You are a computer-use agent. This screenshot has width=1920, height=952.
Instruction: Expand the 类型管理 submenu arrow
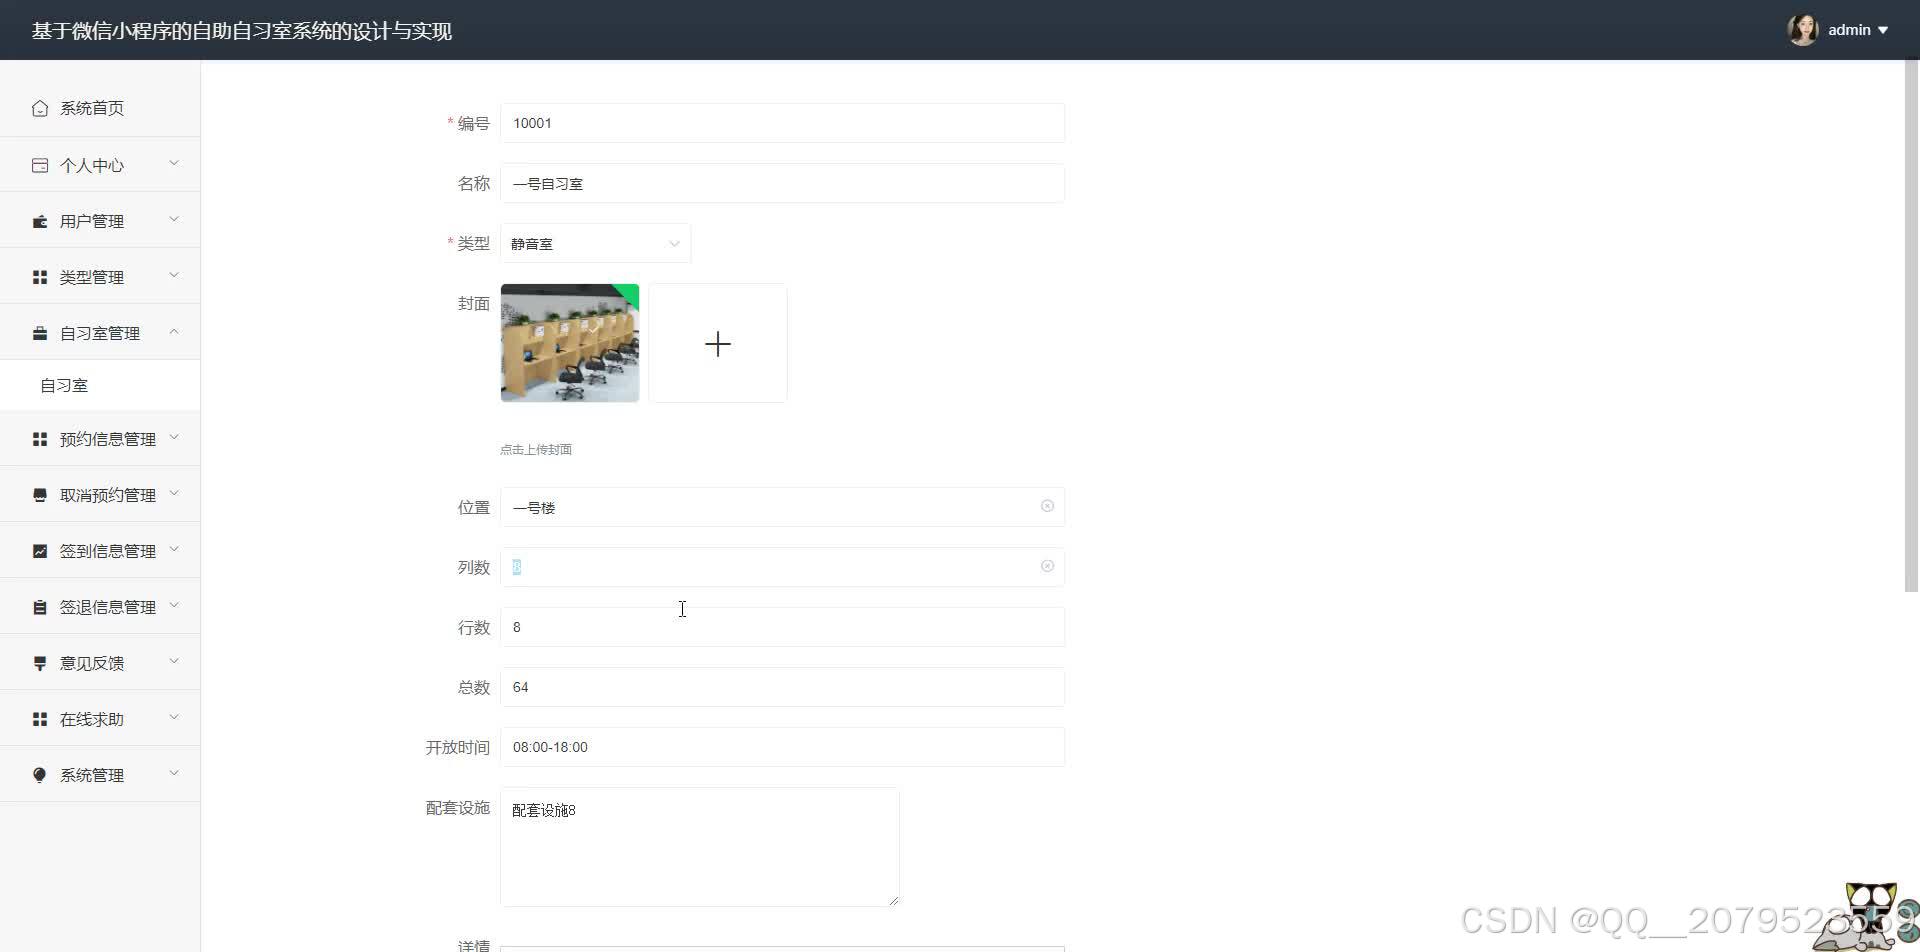[x=174, y=275]
